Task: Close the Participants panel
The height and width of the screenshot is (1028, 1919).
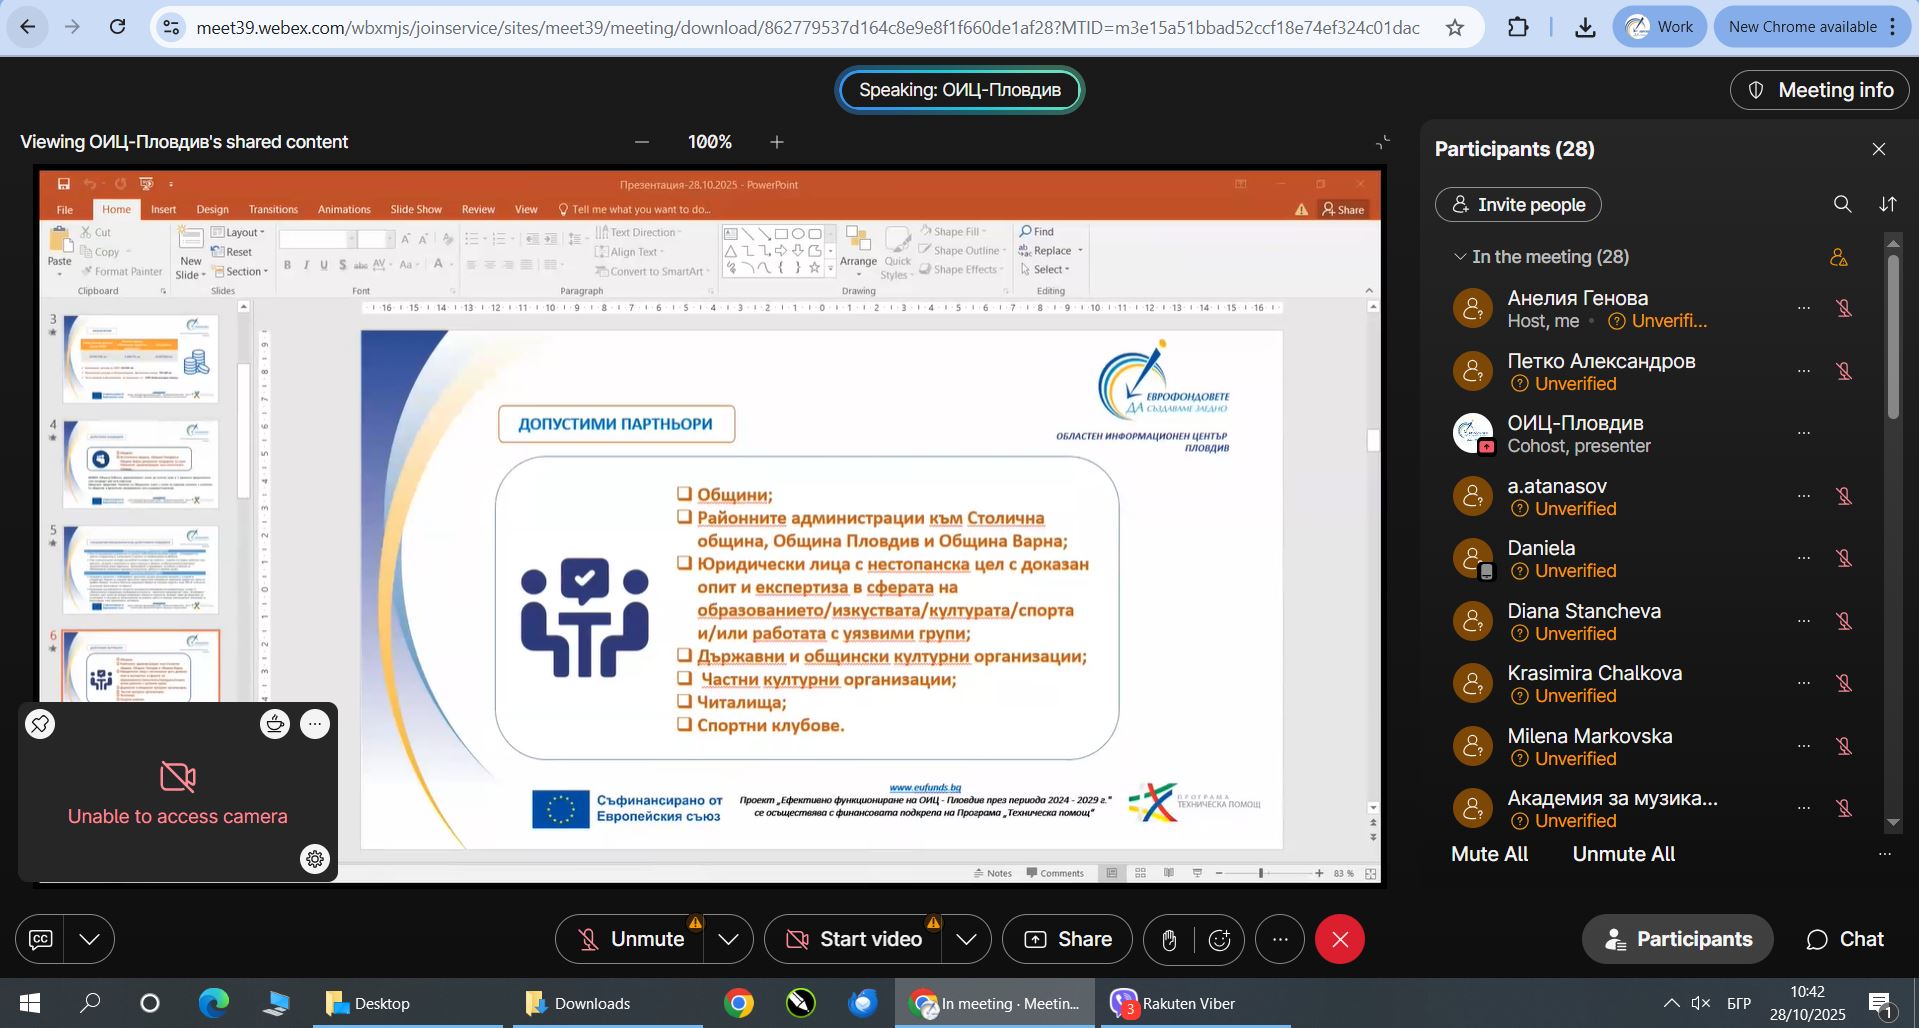Action: coord(1878,149)
